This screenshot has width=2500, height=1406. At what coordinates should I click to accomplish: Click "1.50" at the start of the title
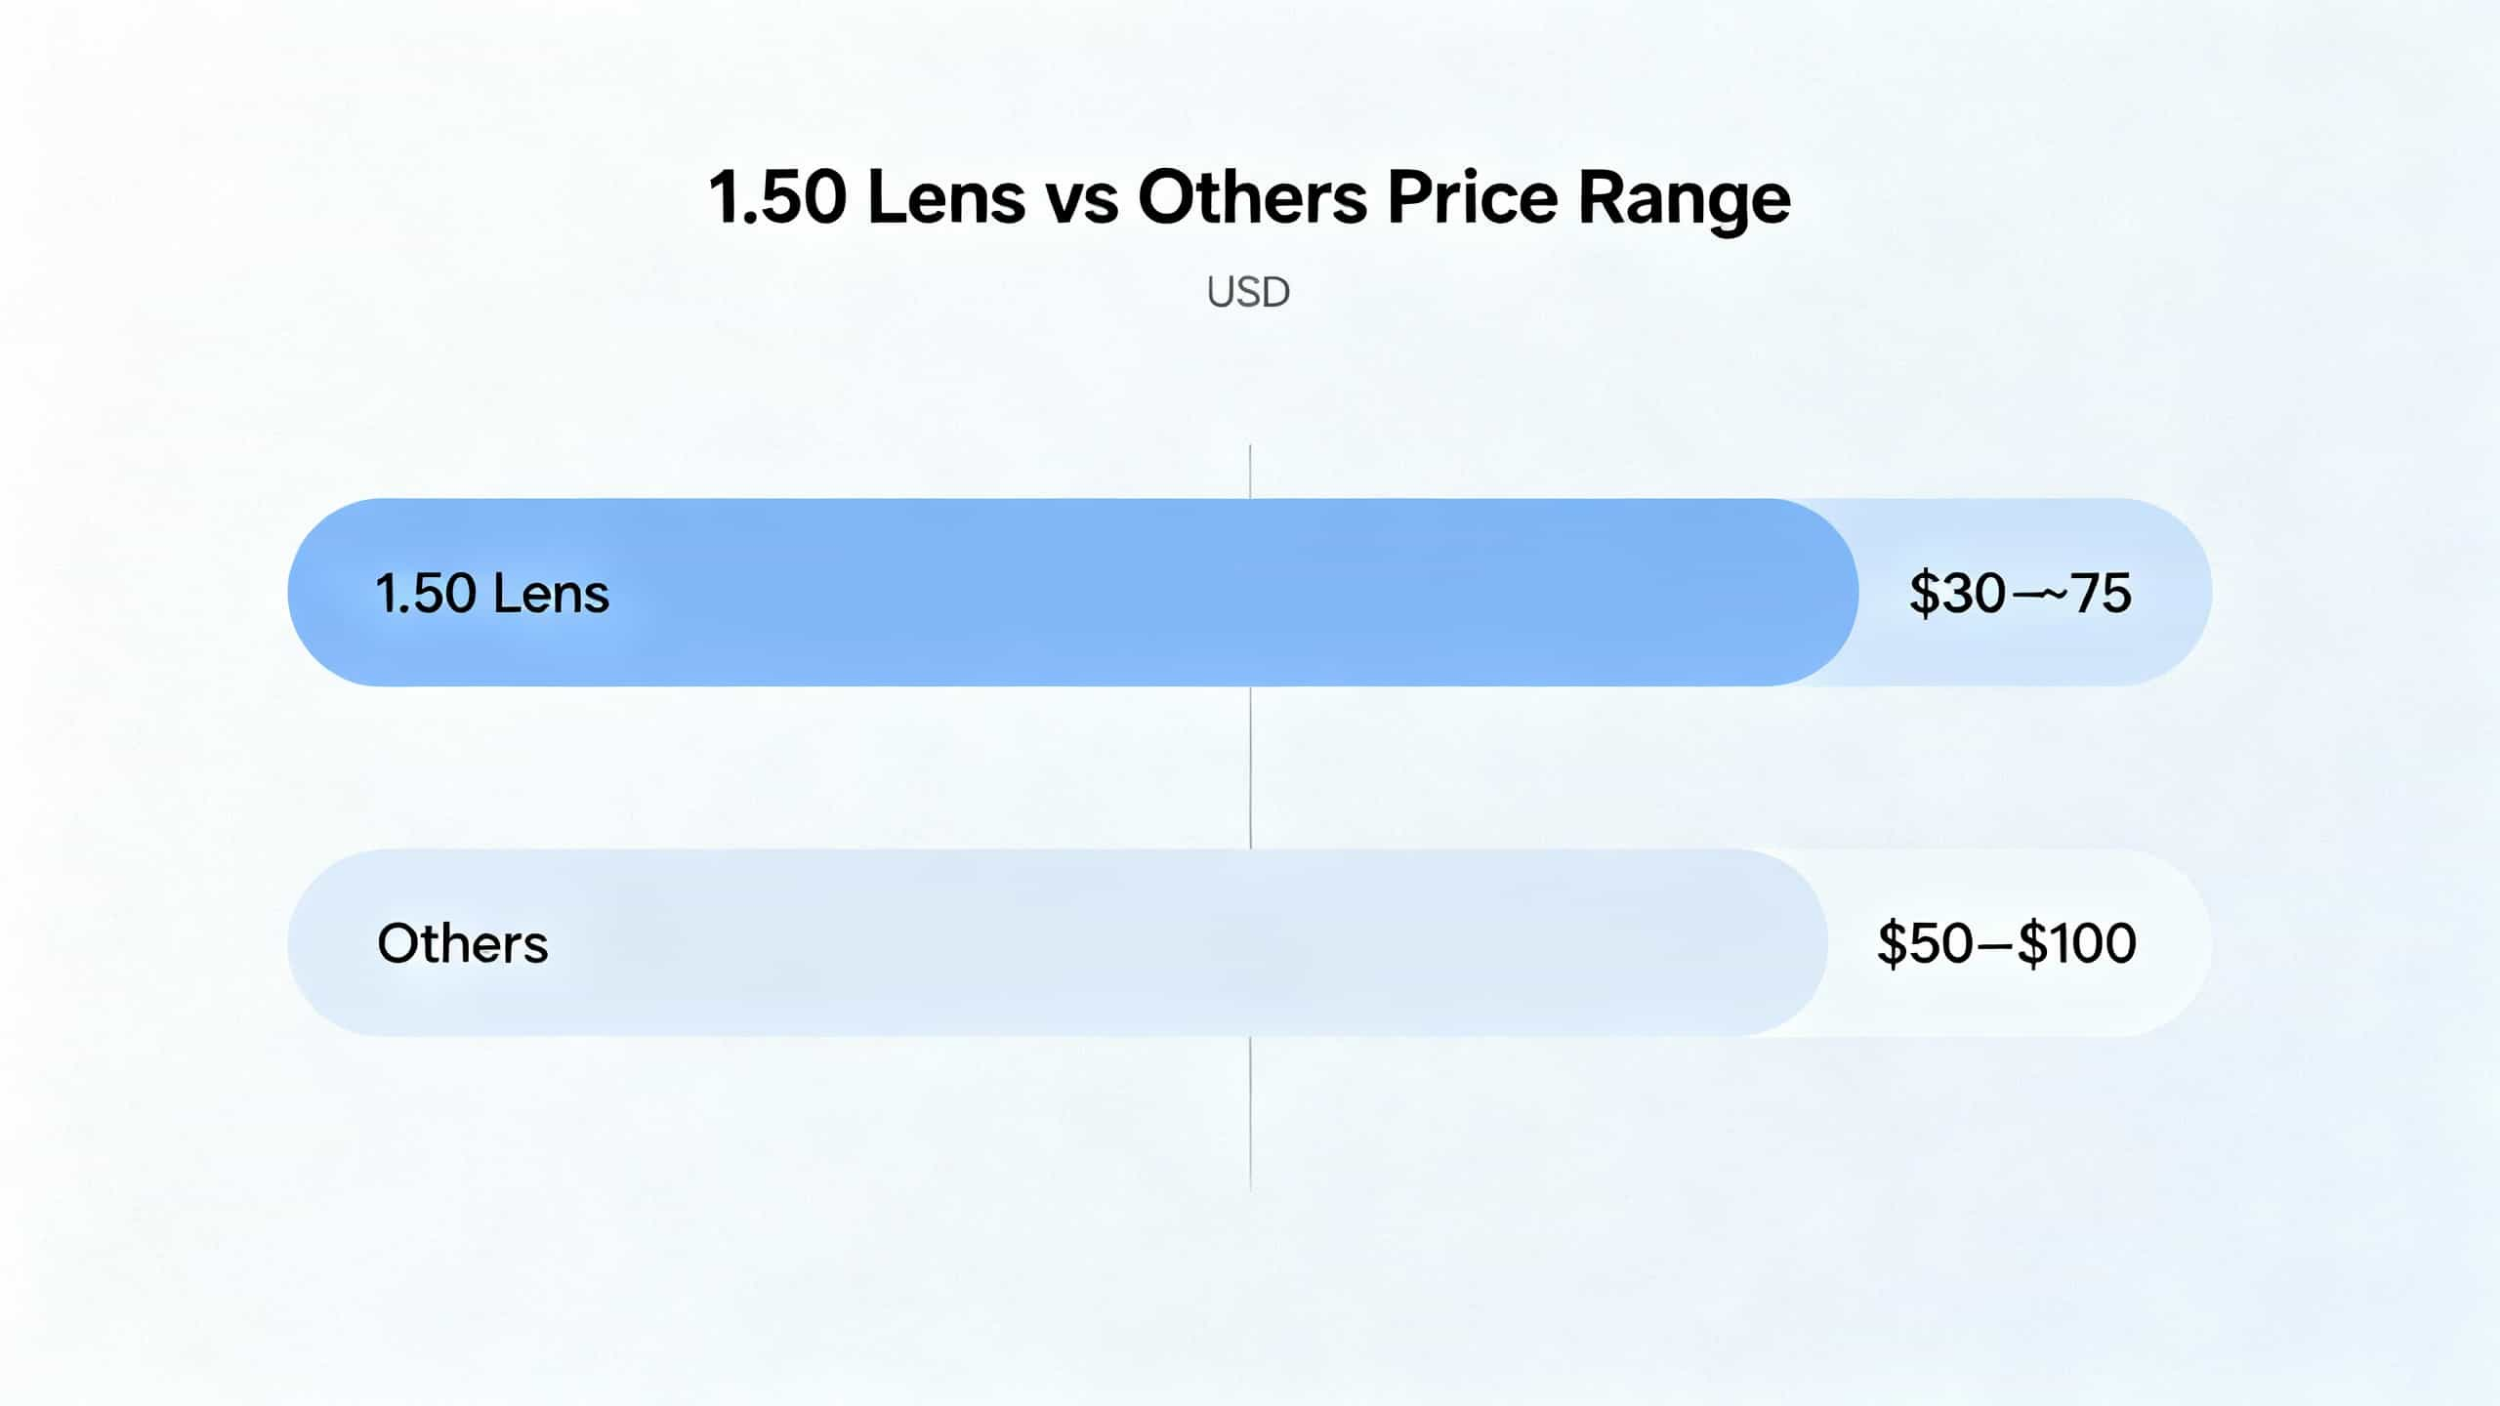pyautogui.click(x=777, y=197)
